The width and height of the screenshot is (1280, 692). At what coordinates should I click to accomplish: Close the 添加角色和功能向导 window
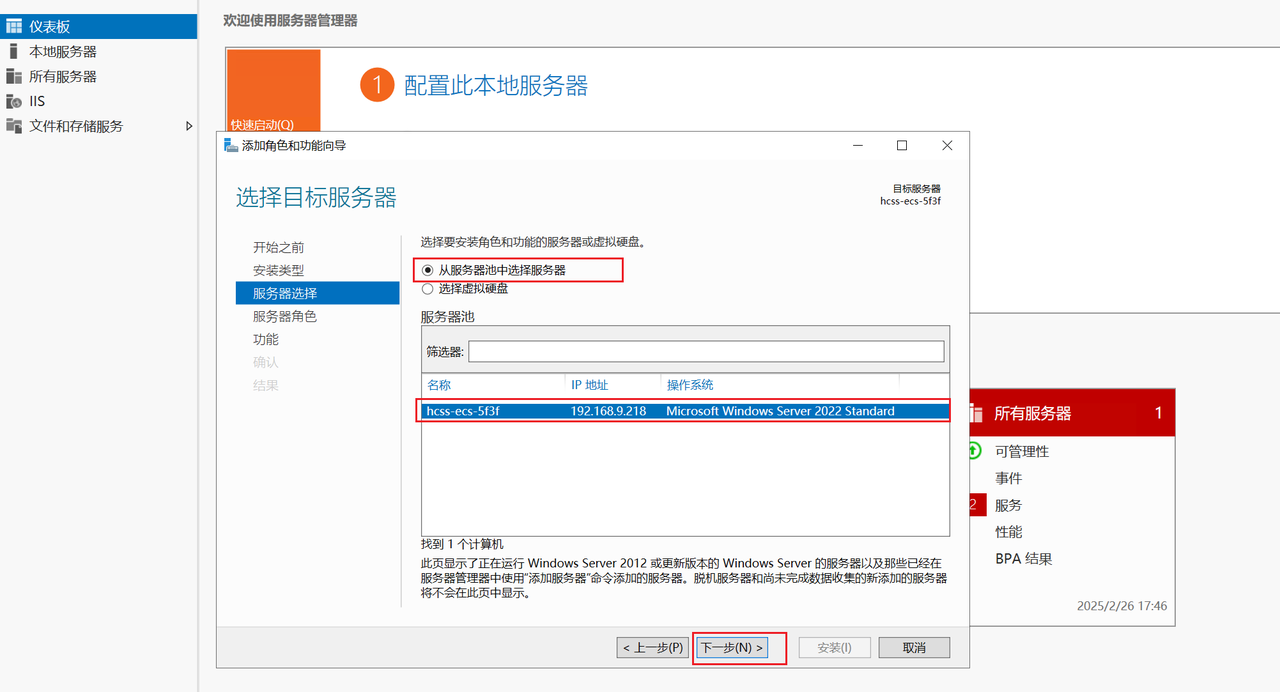tap(947, 146)
